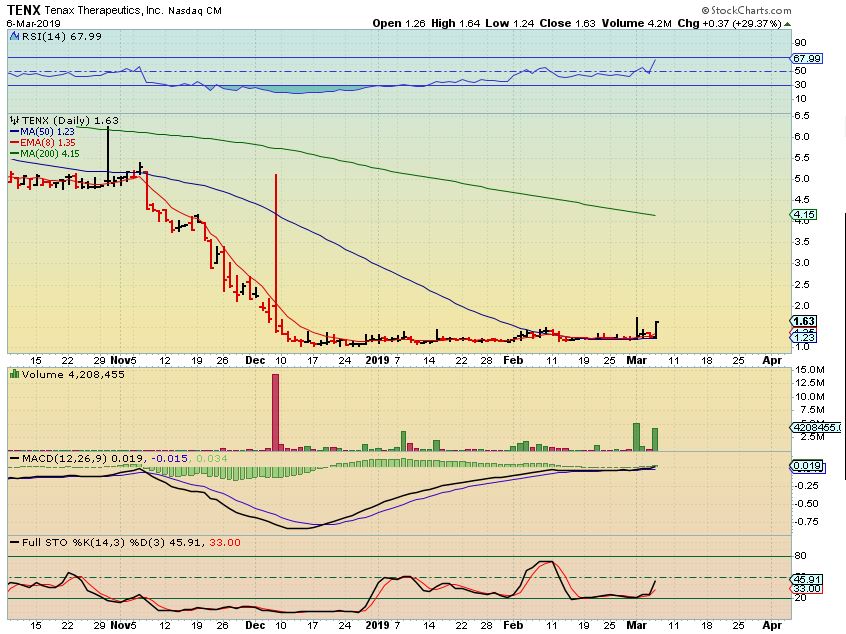Screen dimensions: 846x634
Task: Click the Chg +0.37 (+29.37%) value
Action: [x=729, y=24]
